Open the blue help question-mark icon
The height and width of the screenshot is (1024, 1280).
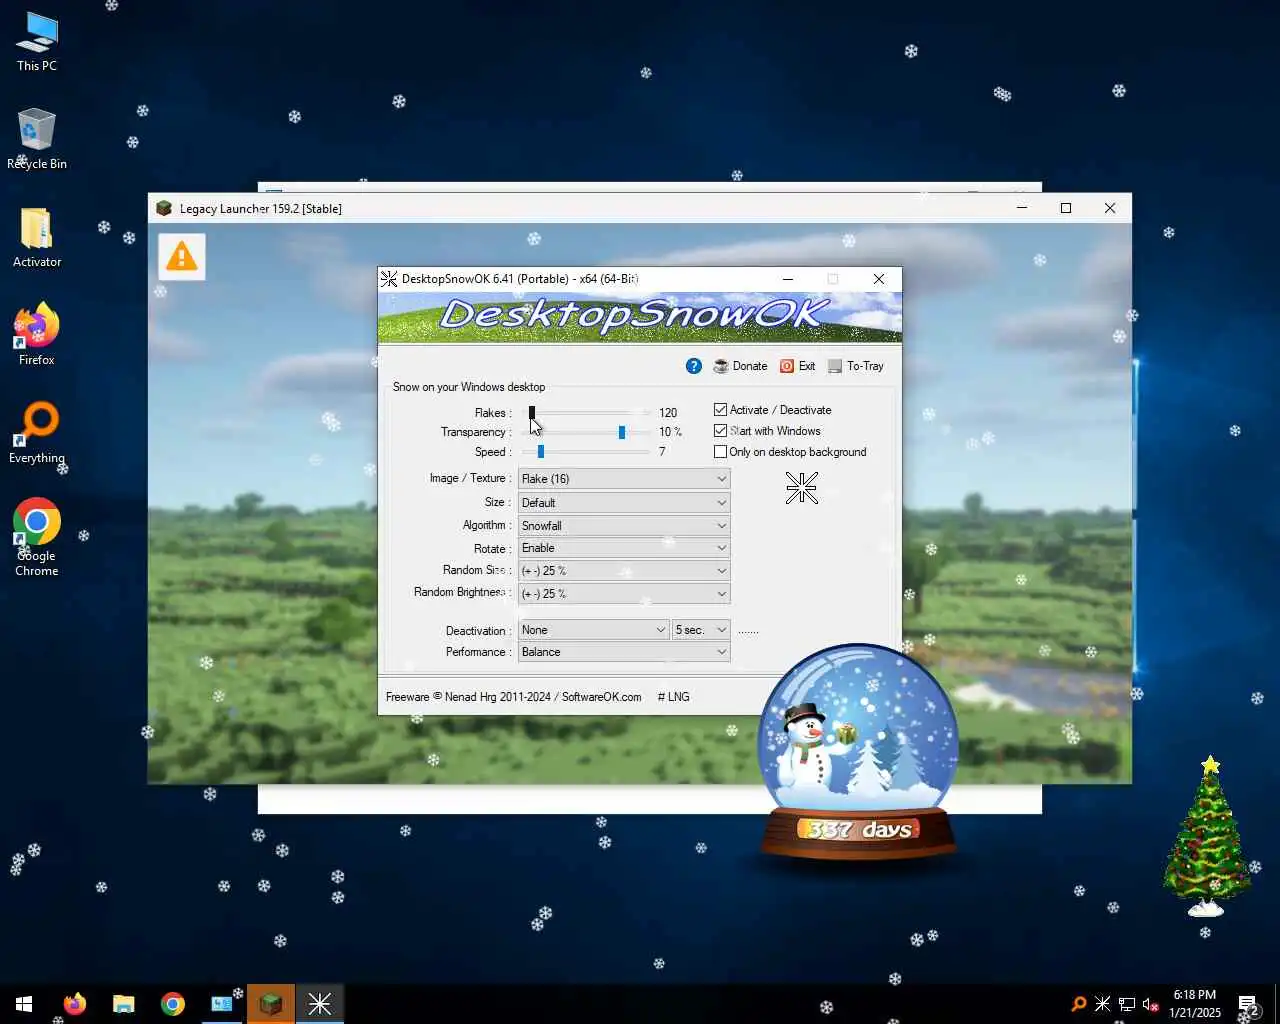click(x=694, y=366)
